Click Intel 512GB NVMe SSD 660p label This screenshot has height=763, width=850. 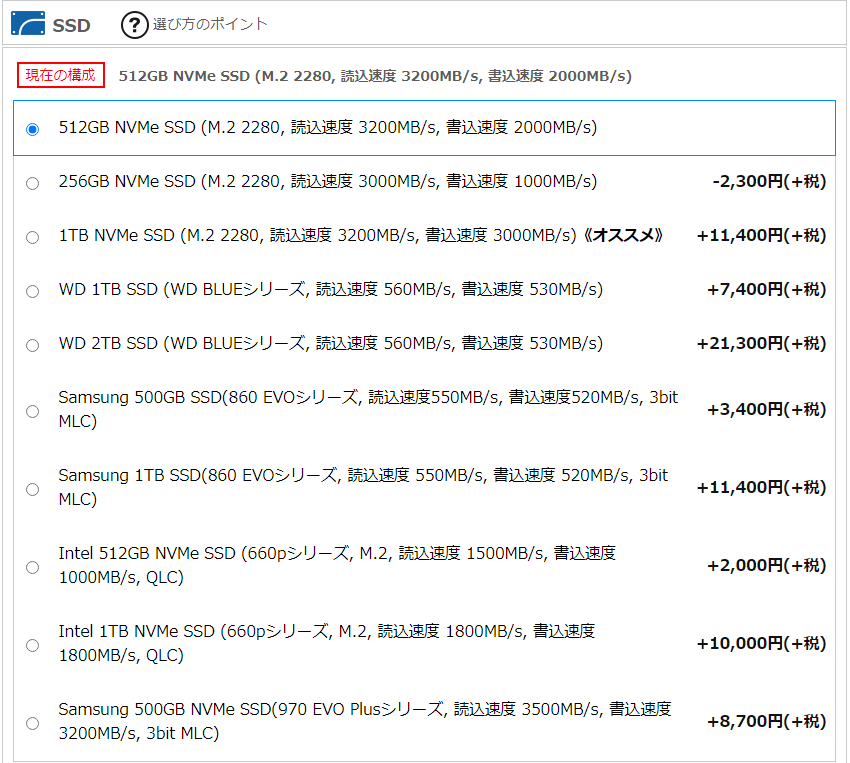(337, 565)
